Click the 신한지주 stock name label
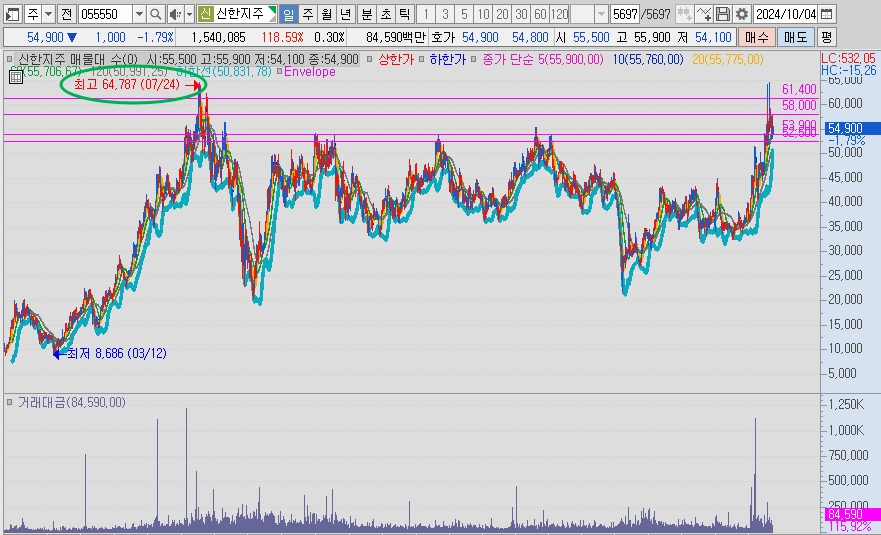 (x=240, y=14)
